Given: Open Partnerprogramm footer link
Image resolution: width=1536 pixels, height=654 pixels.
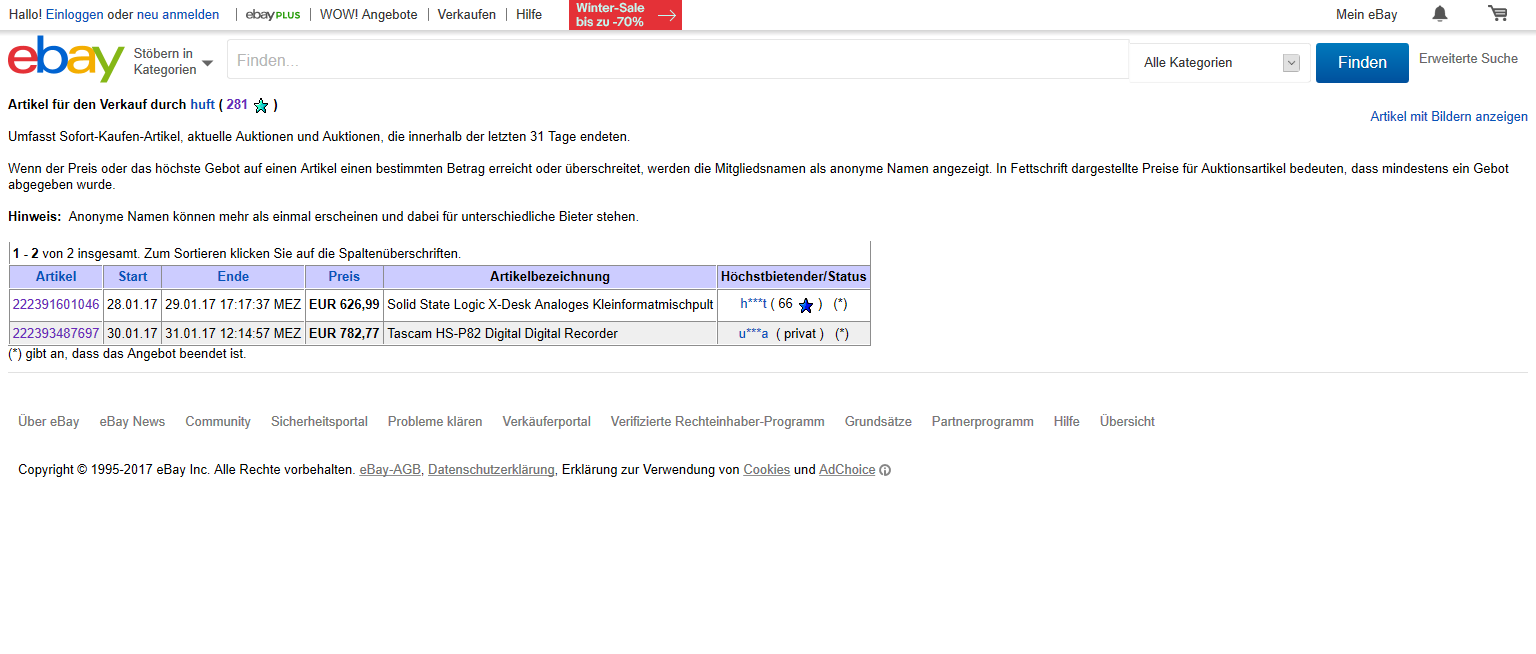Looking at the screenshot, I should pyautogui.click(x=983, y=422).
